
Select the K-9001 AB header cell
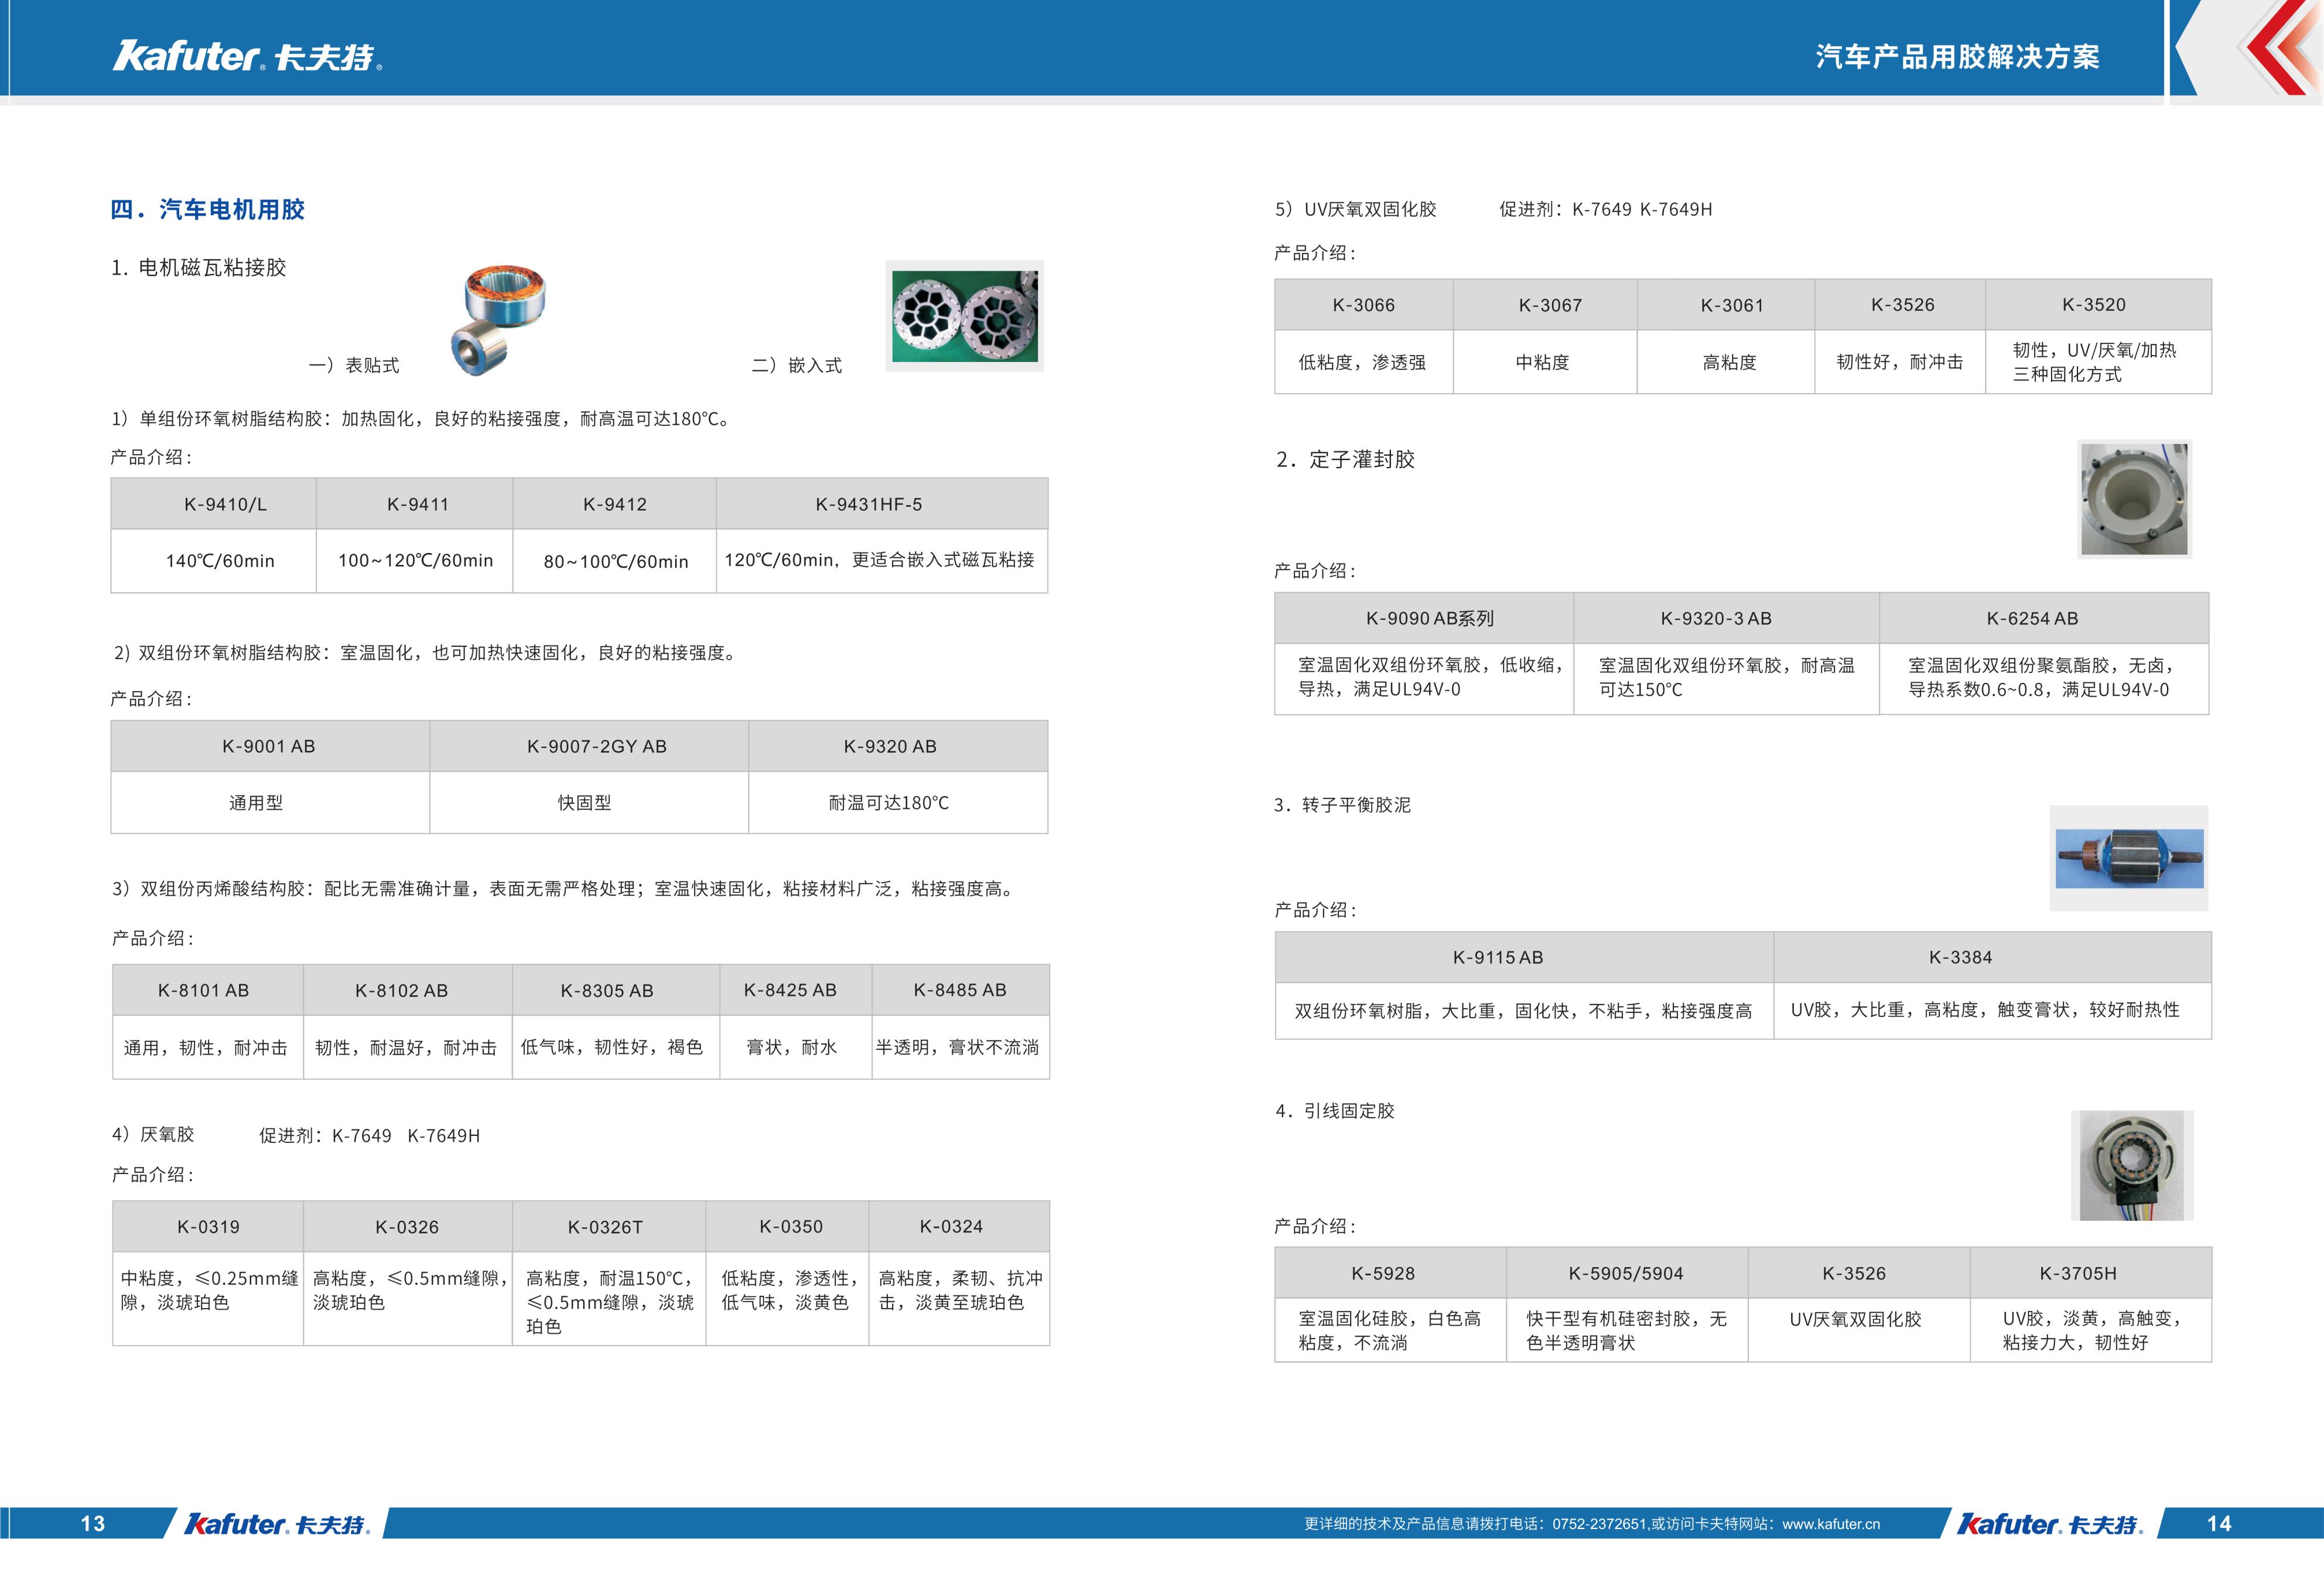tap(270, 746)
